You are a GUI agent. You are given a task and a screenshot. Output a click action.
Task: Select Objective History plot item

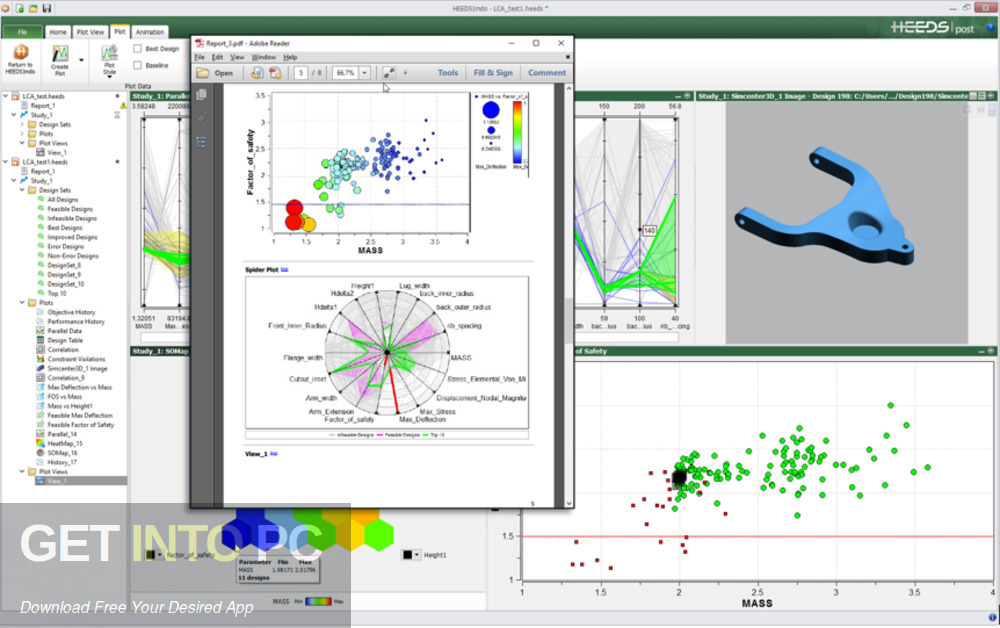coord(71,312)
